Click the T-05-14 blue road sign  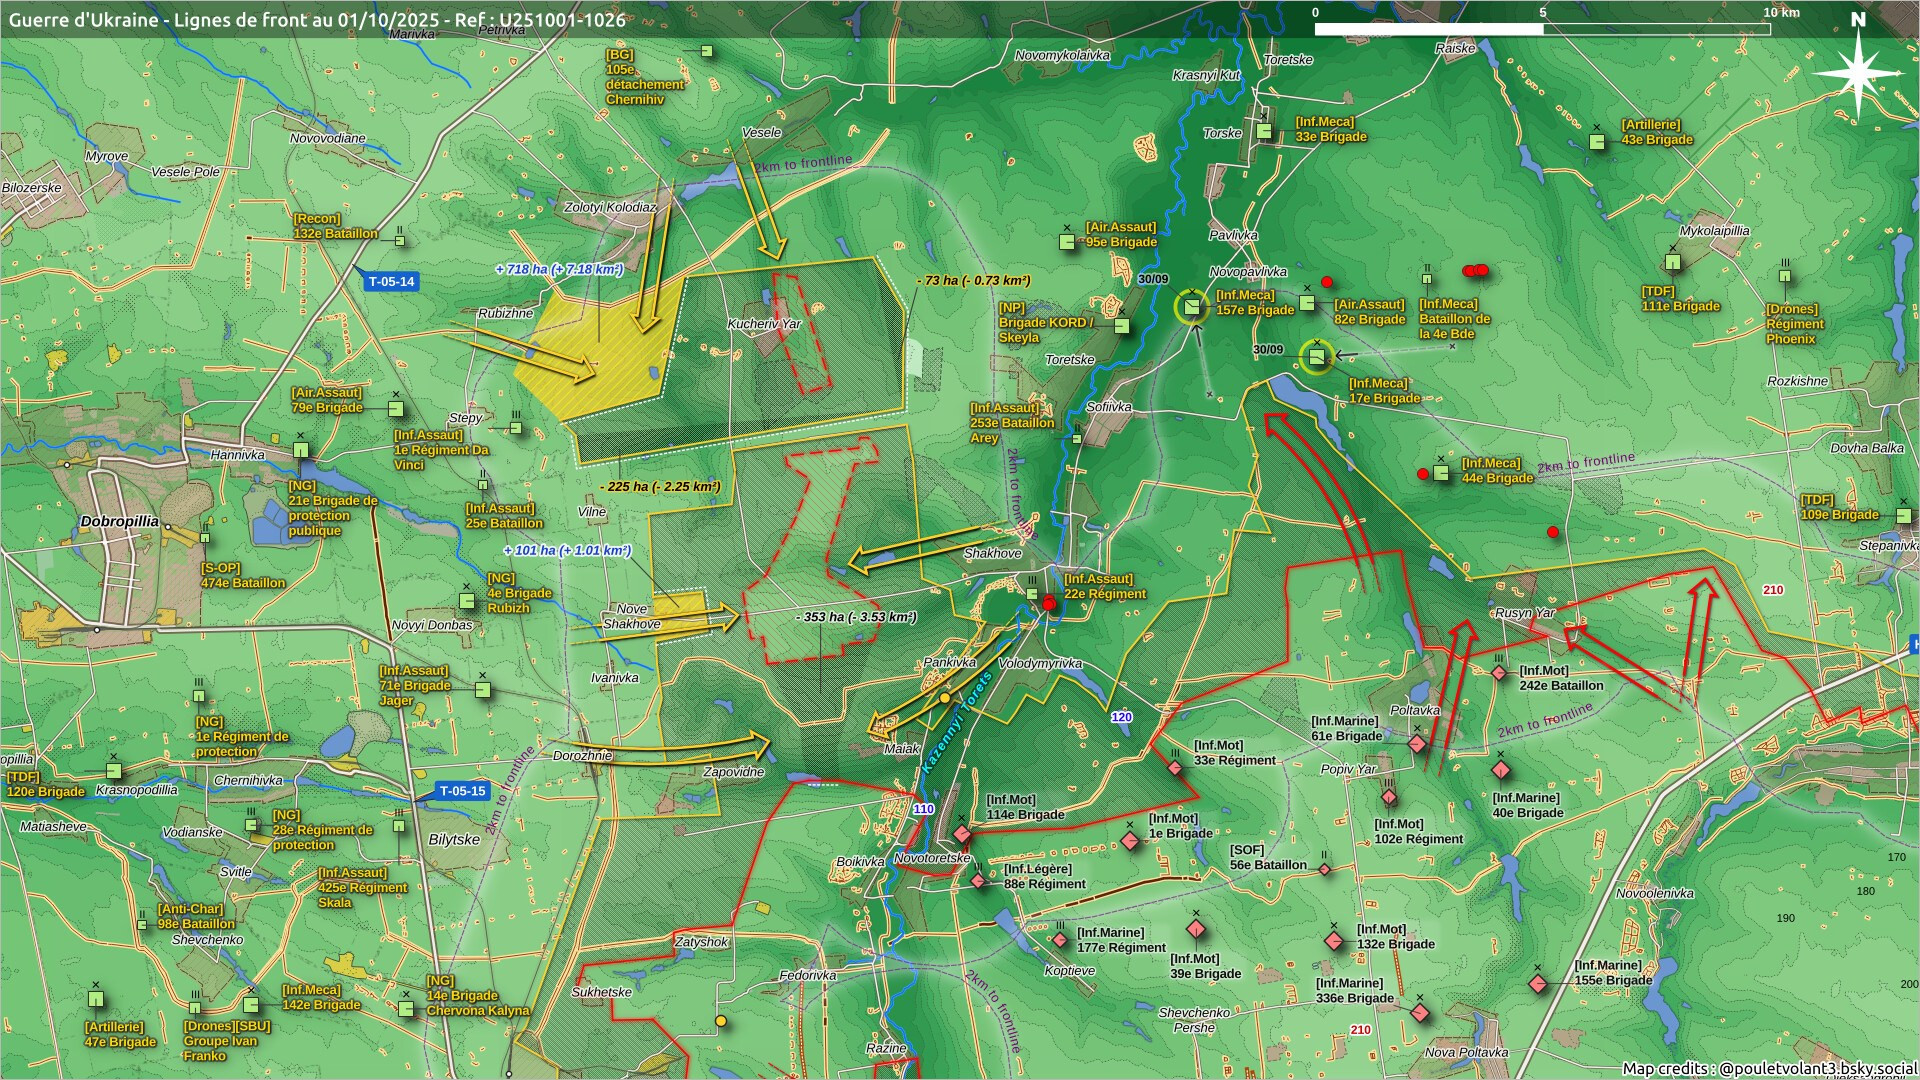click(x=391, y=282)
